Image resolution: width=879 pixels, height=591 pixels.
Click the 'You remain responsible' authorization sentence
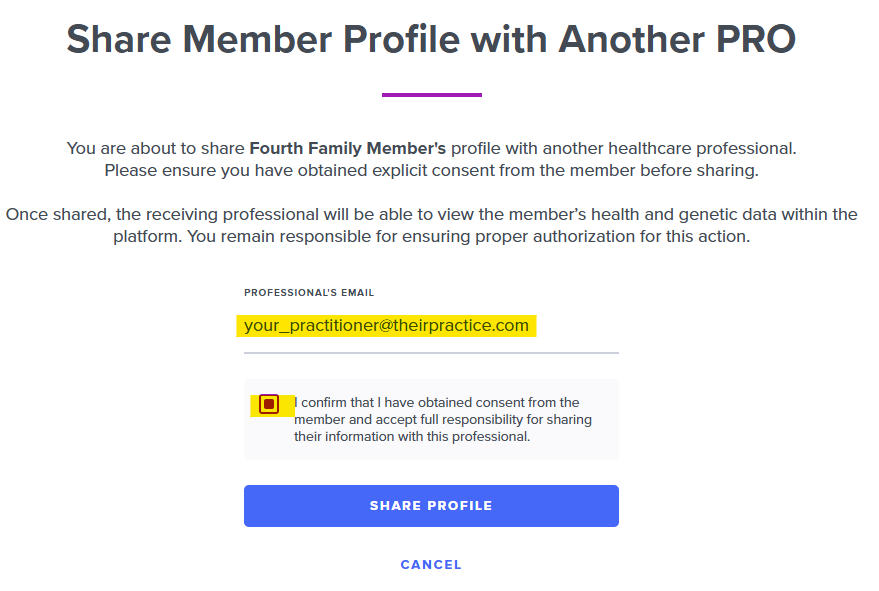tap(562, 237)
